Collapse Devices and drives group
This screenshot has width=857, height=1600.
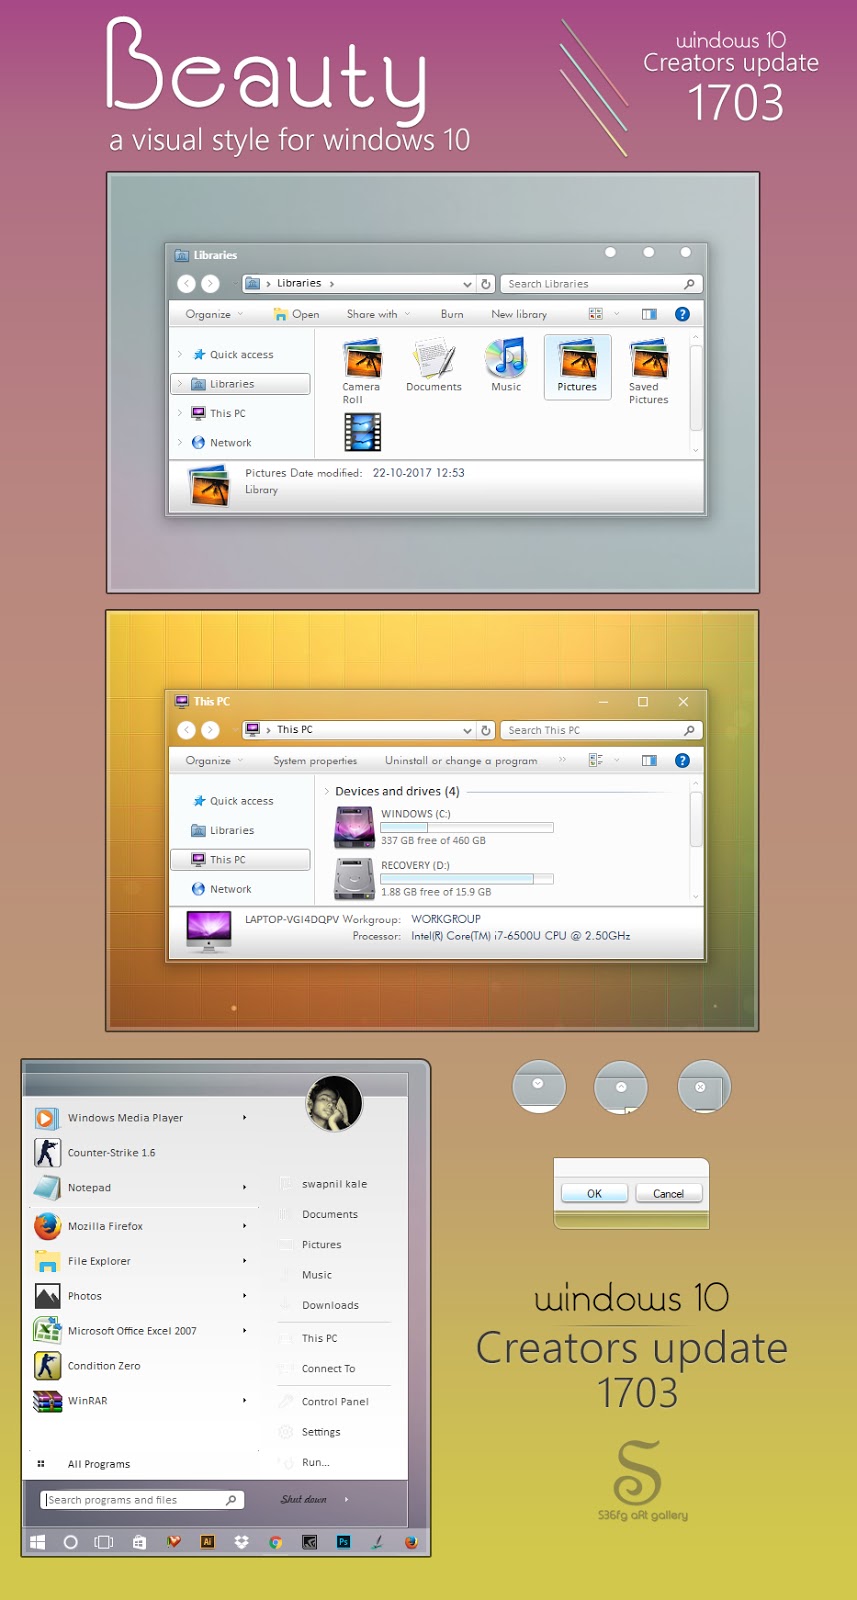click(x=326, y=791)
